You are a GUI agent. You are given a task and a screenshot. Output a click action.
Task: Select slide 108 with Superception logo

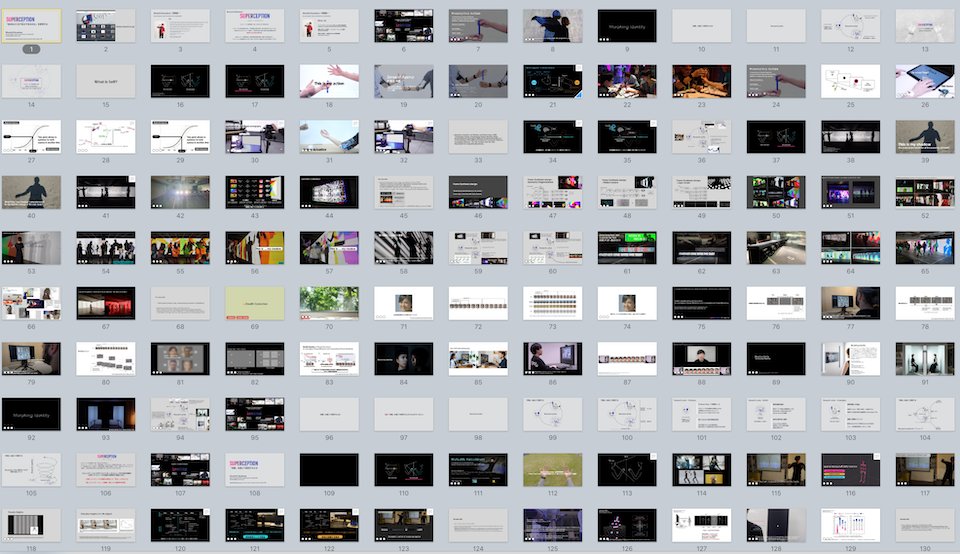pos(254,469)
